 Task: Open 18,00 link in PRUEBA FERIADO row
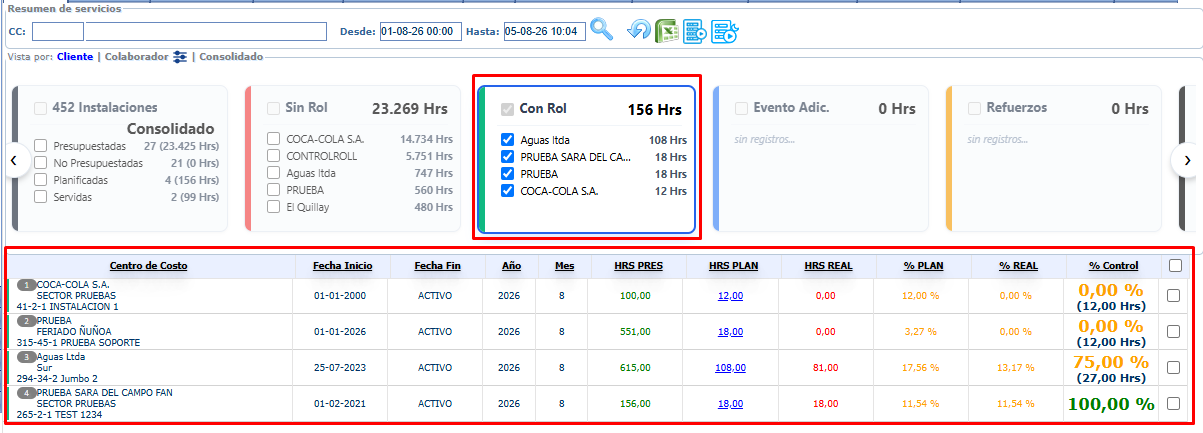click(730, 332)
